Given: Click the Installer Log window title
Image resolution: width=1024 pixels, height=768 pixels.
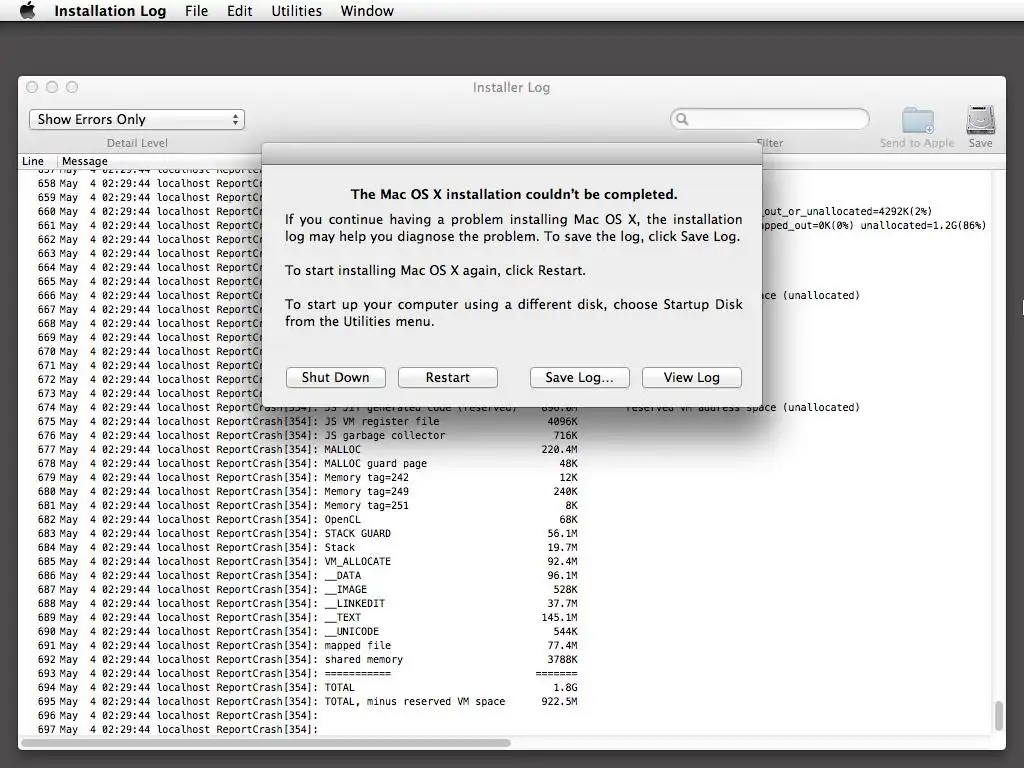Looking at the screenshot, I should (x=511, y=88).
